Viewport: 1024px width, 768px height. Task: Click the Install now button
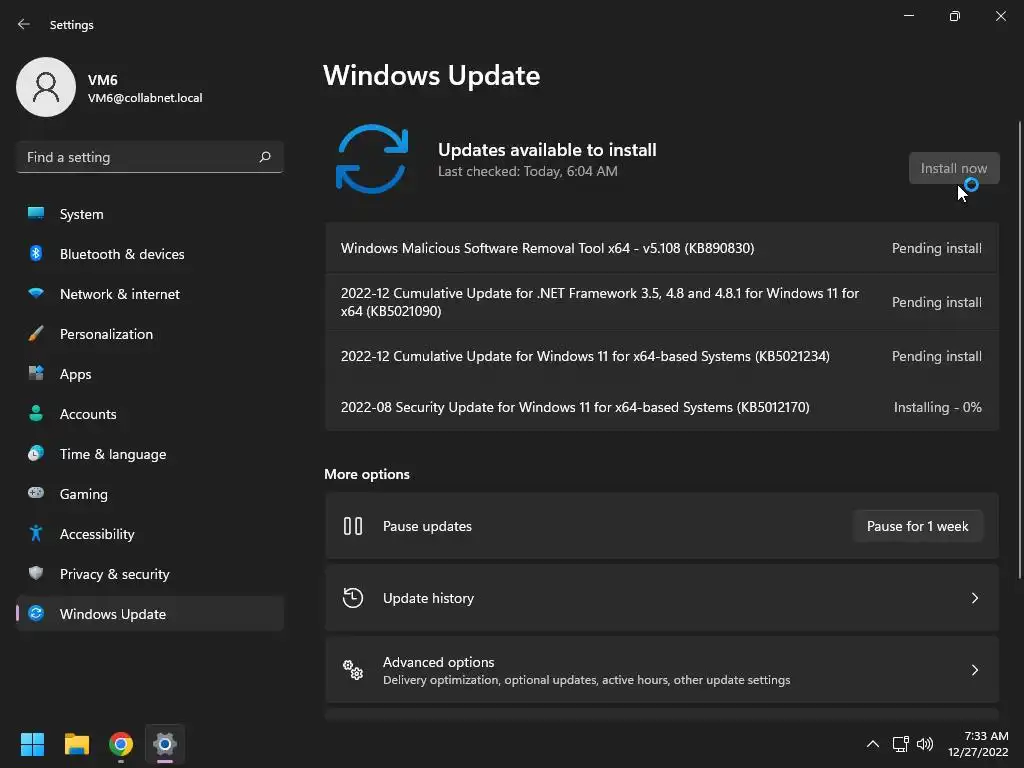tap(953, 168)
